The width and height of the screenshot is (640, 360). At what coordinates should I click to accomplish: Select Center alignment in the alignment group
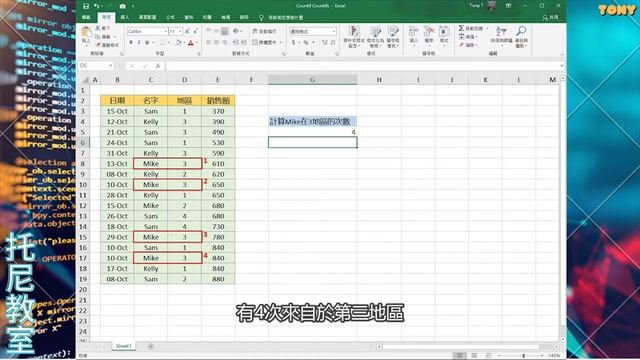click(x=217, y=42)
